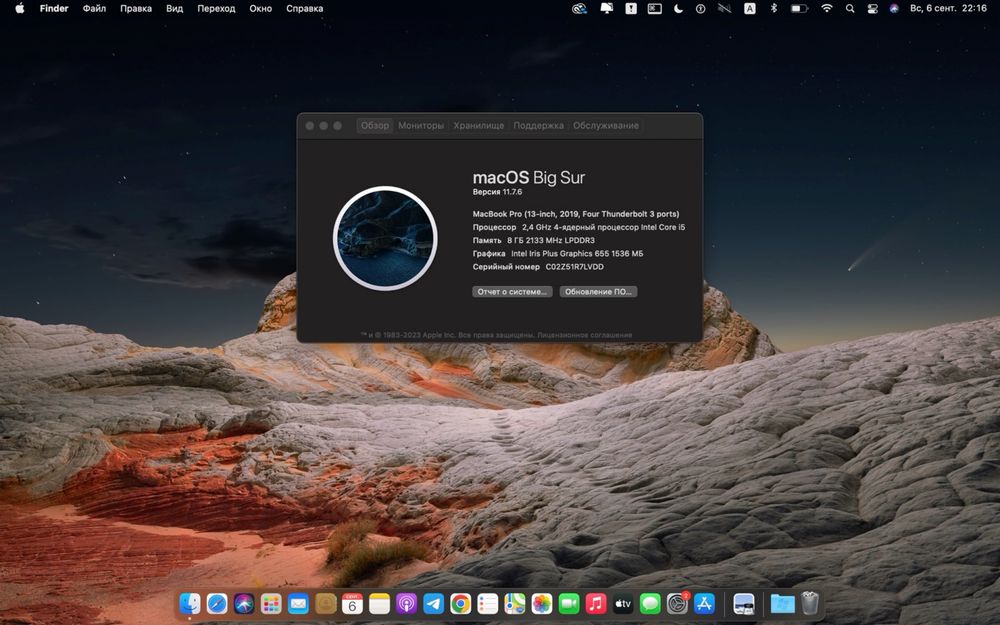Open Finder from the Dock
The height and width of the screenshot is (625, 1000).
pyautogui.click(x=189, y=603)
